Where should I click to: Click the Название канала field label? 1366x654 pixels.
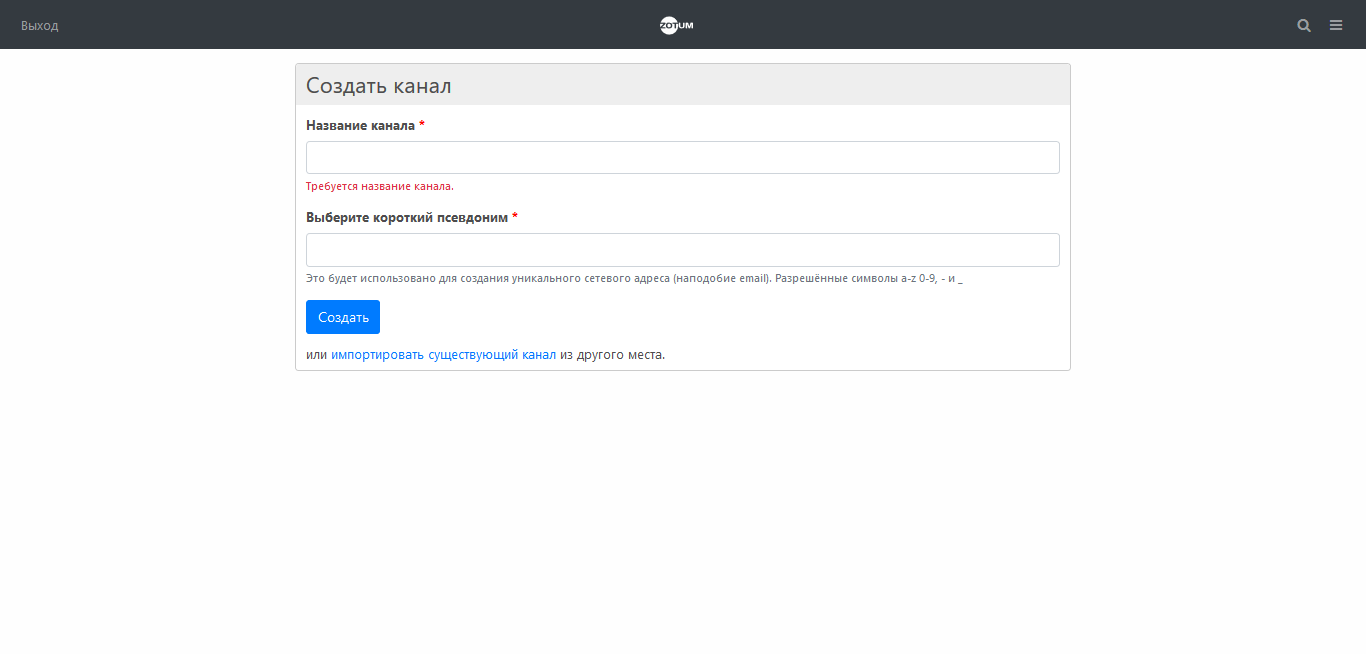coord(360,125)
